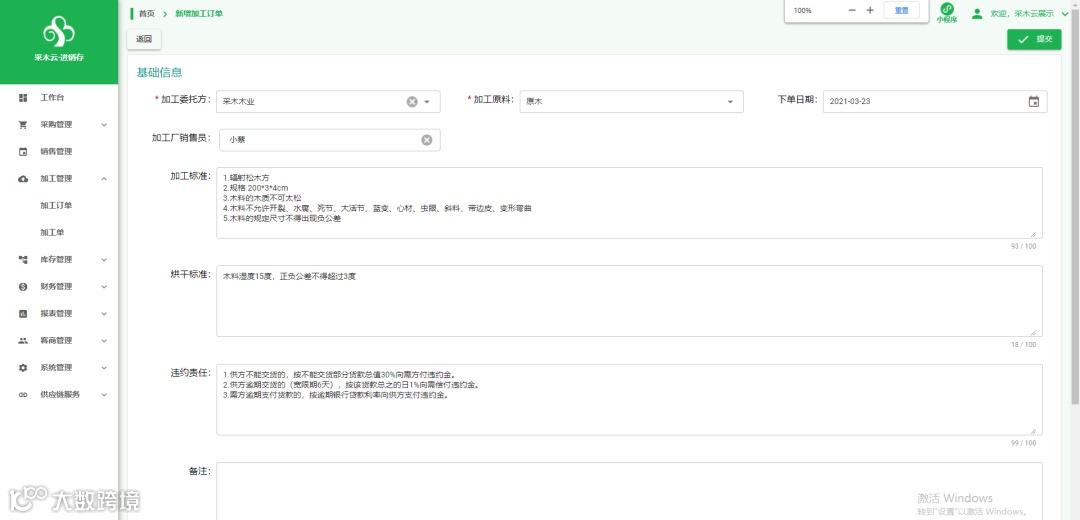Go to 首页 via breadcrumb
This screenshot has height=520, width=1080.
(x=147, y=13)
